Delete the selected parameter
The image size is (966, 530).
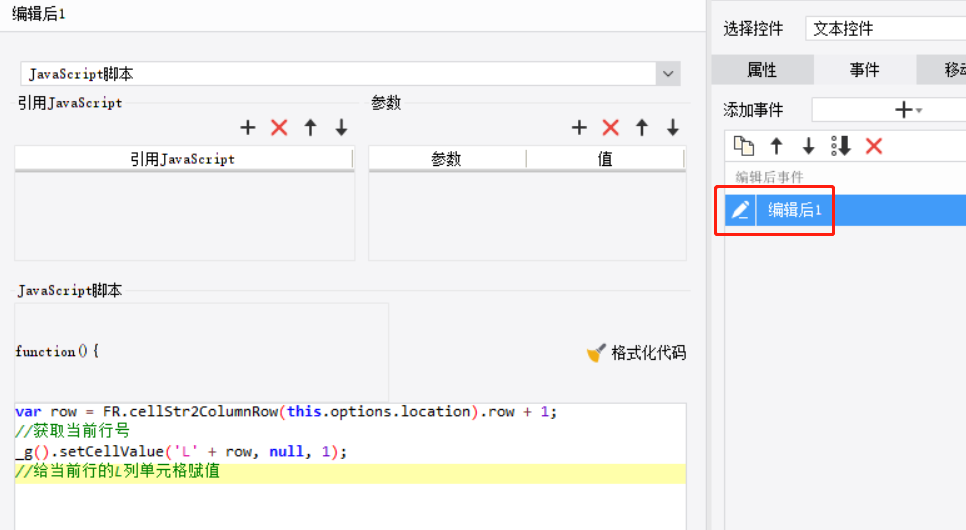(611, 128)
